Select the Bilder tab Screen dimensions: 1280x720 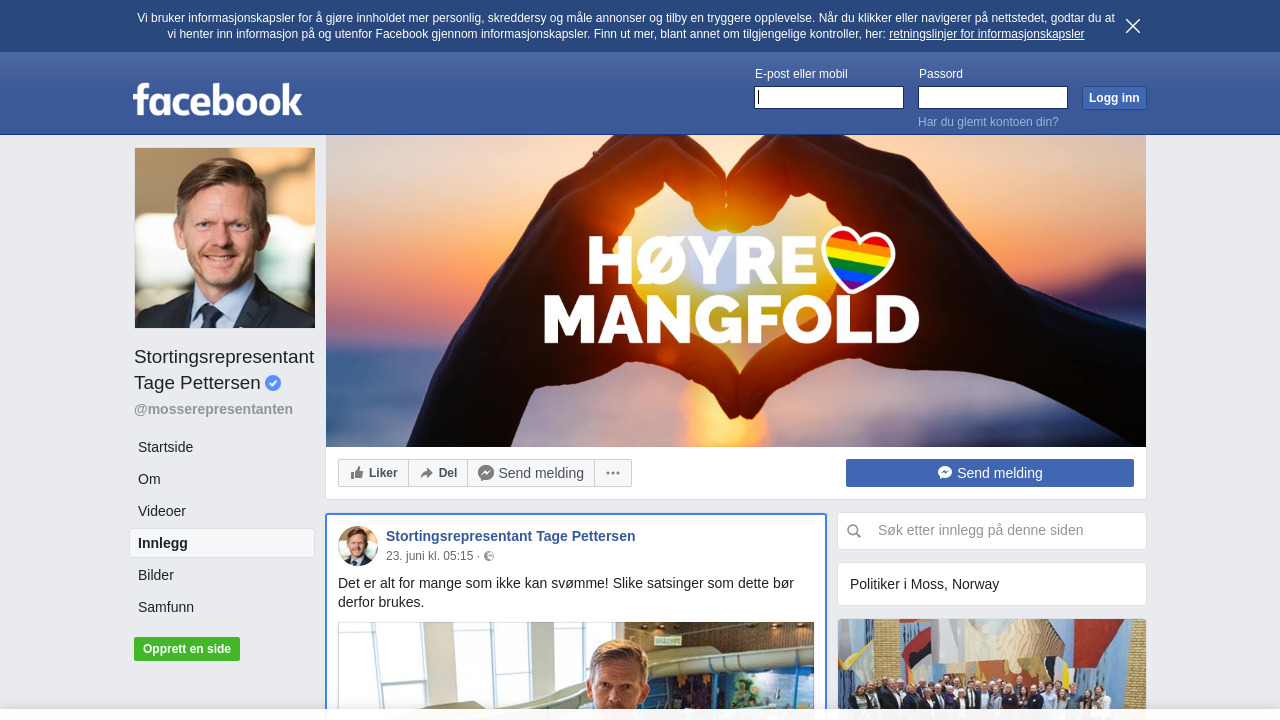(156, 575)
